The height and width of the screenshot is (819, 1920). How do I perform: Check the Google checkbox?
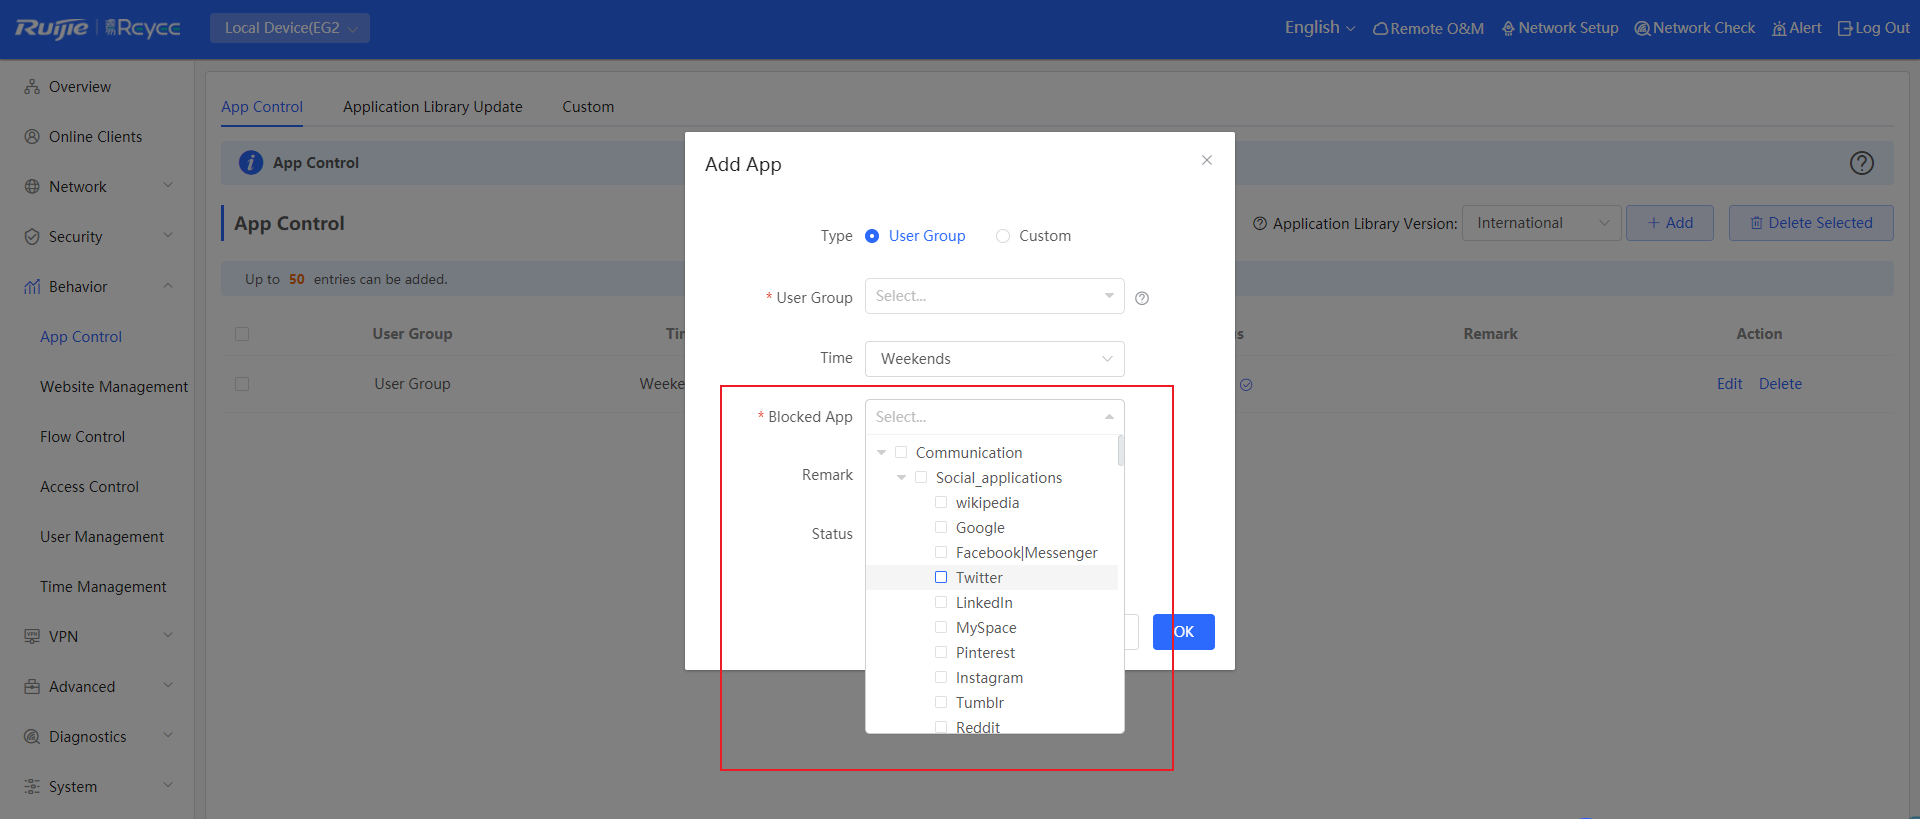click(x=941, y=527)
